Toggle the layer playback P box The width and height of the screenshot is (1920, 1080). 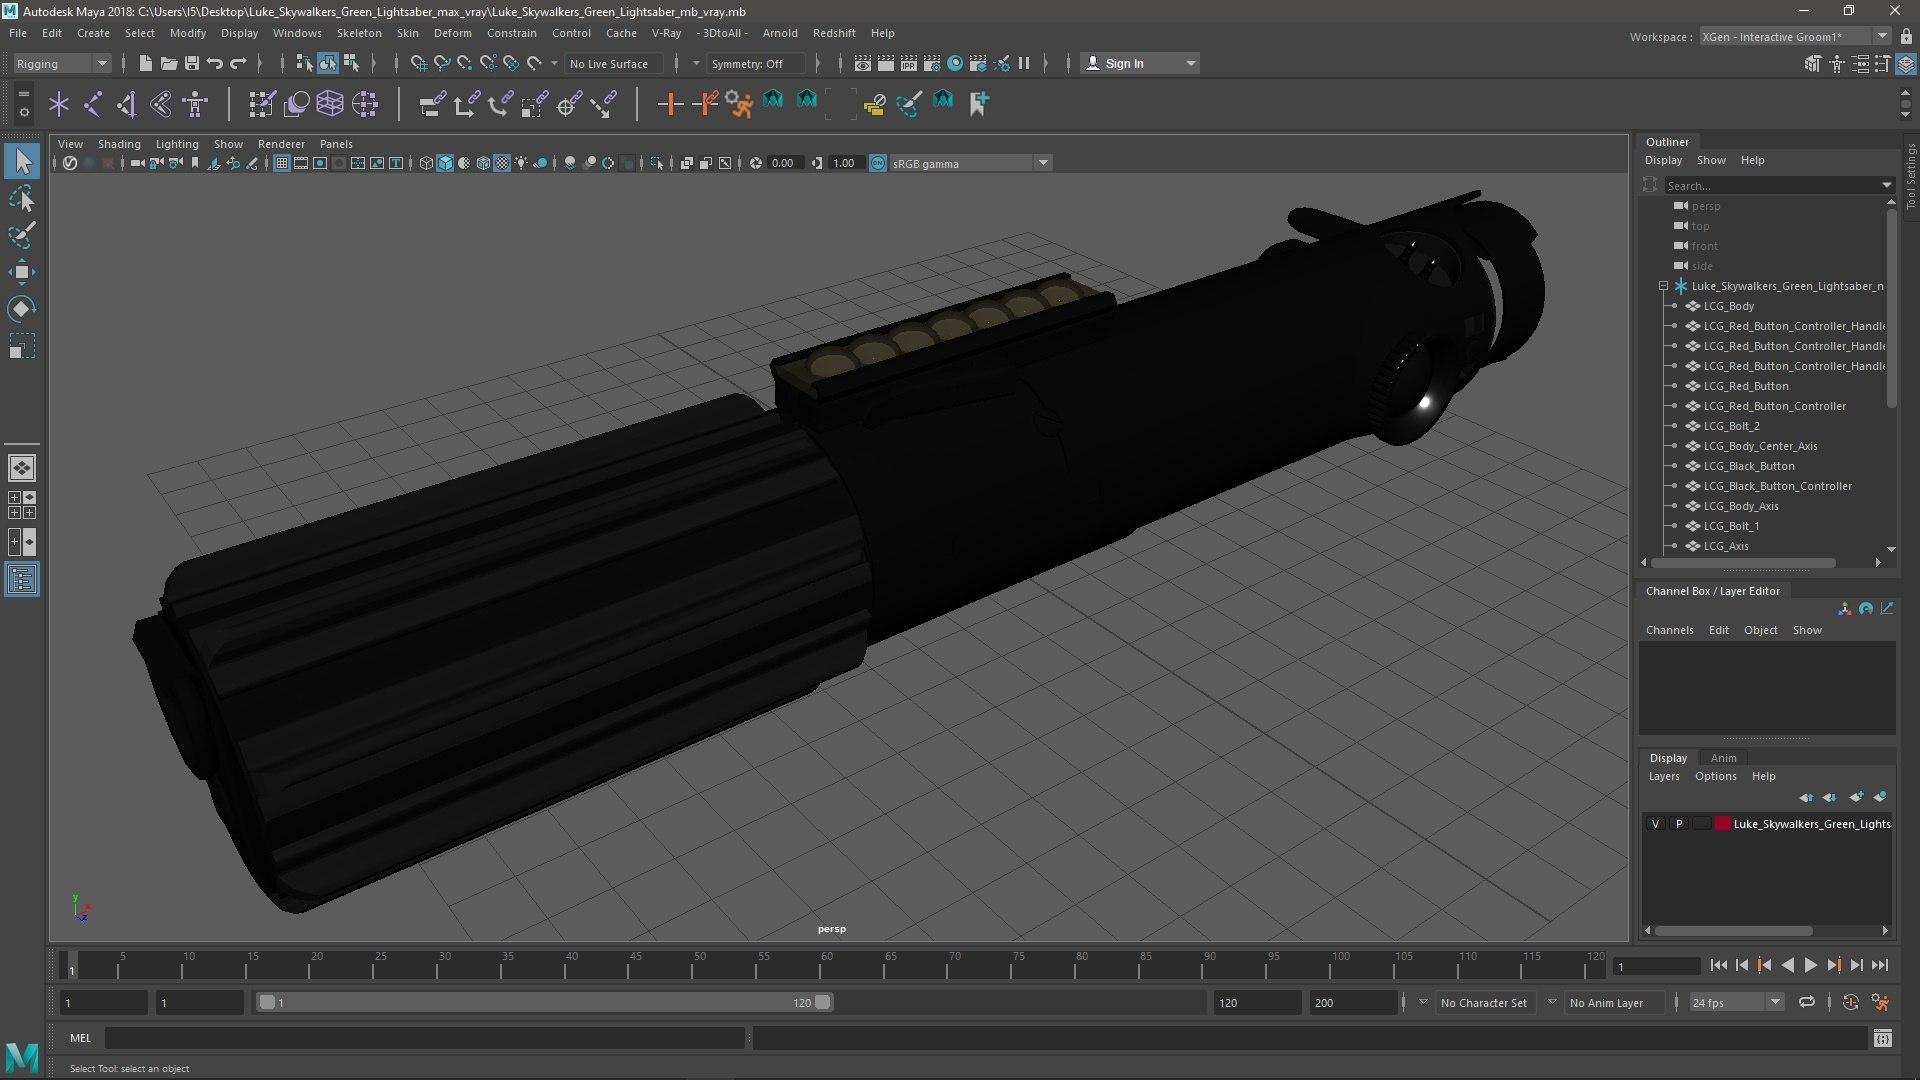pos(1679,824)
